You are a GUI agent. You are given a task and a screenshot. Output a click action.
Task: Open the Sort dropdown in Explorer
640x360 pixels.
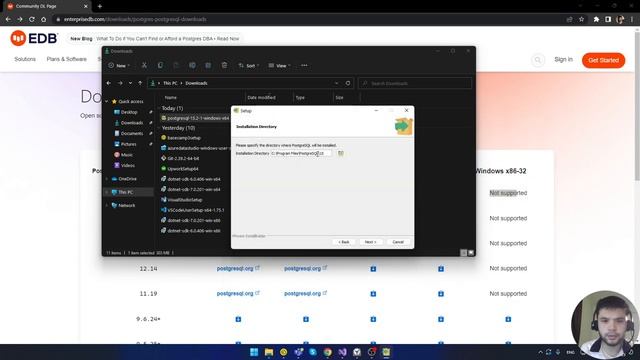click(249, 65)
